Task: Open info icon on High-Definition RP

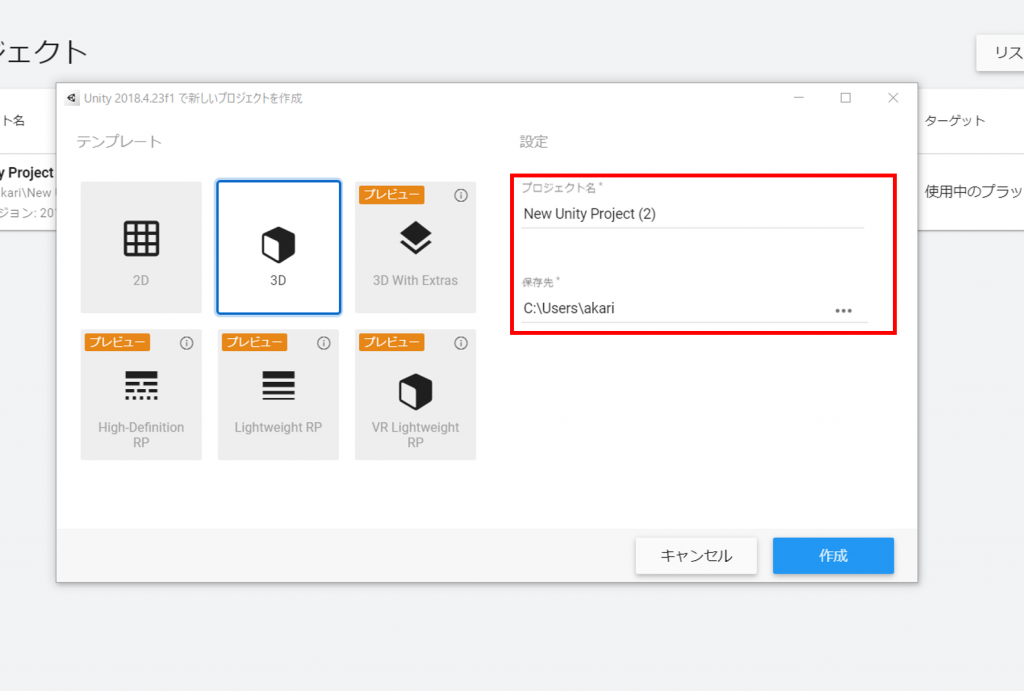Action: point(187,343)
